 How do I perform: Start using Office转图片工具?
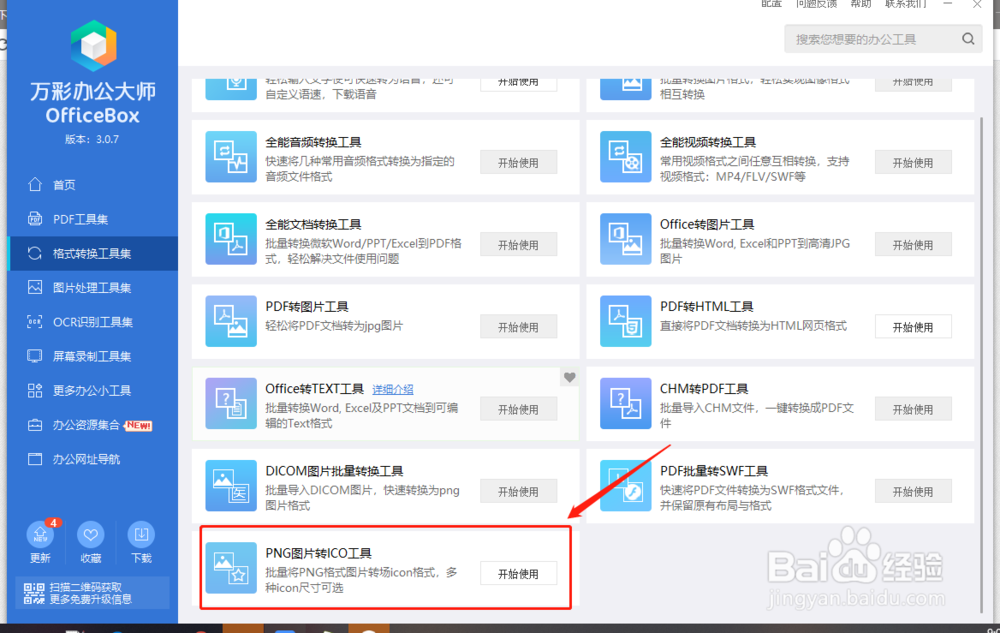pyautogui.click(x=913, y=245)
